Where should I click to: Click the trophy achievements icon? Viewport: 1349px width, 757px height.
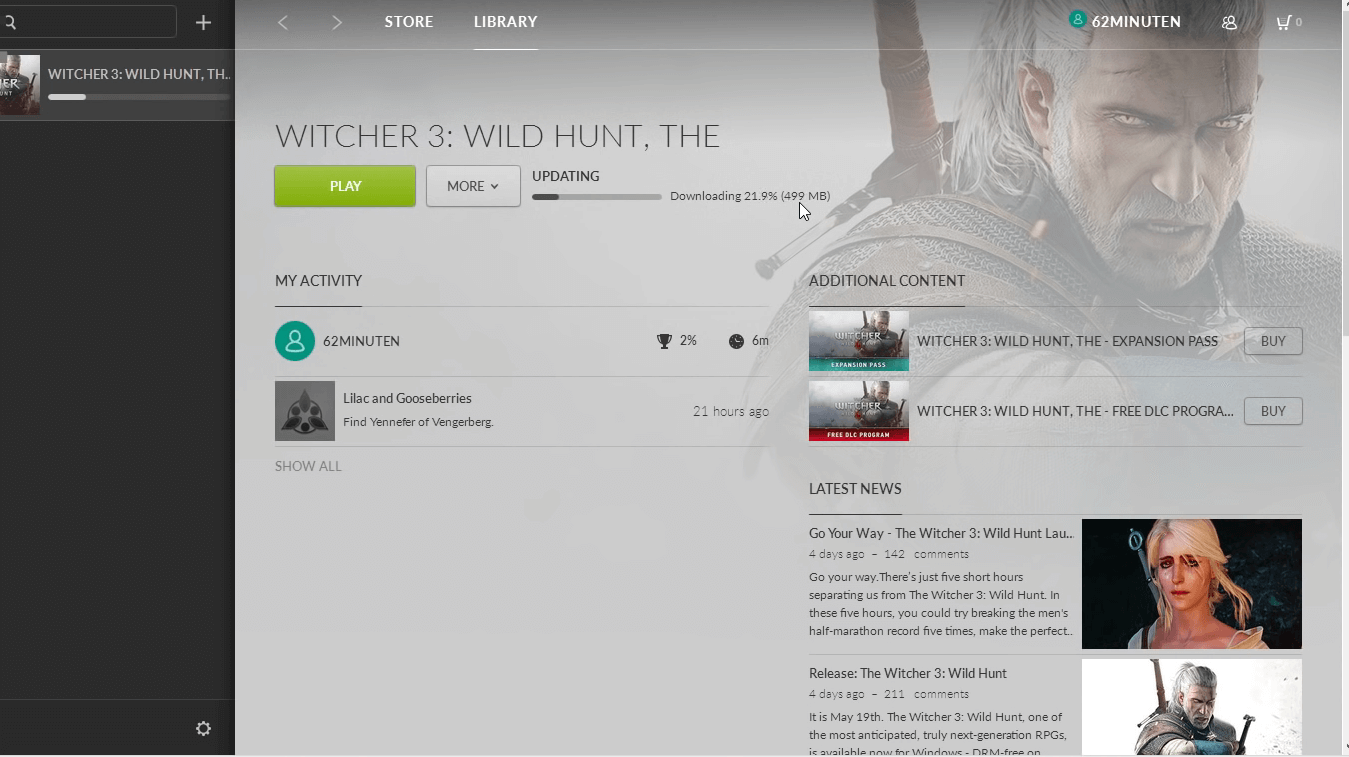click(x=664, y=341)
